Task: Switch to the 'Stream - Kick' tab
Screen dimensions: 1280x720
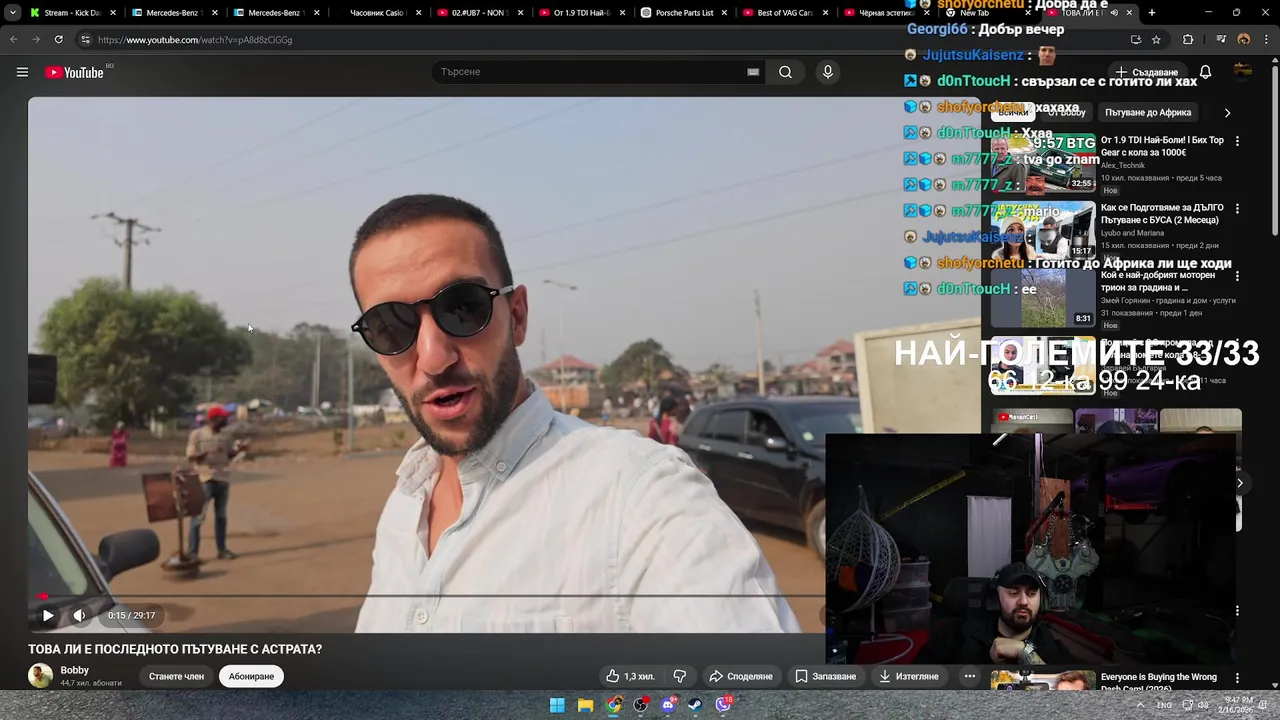Action: tap(72, 13)
